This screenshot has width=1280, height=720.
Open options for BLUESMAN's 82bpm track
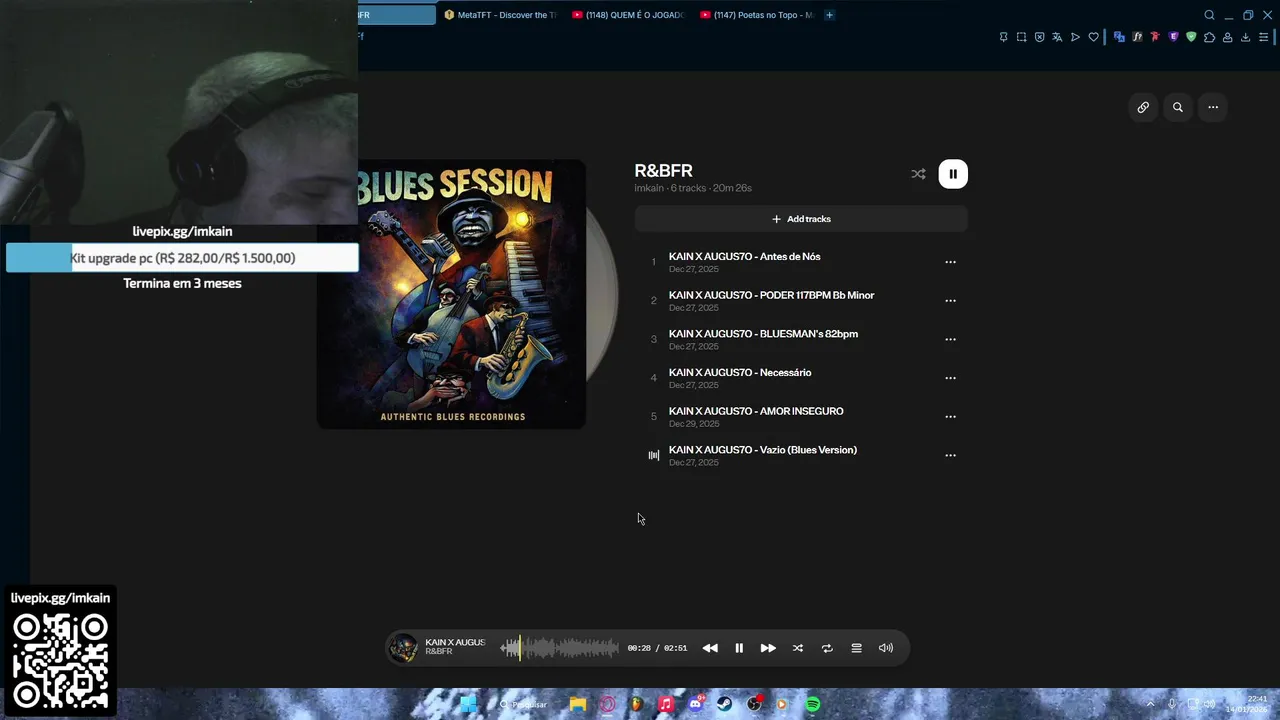pos(950,339)
